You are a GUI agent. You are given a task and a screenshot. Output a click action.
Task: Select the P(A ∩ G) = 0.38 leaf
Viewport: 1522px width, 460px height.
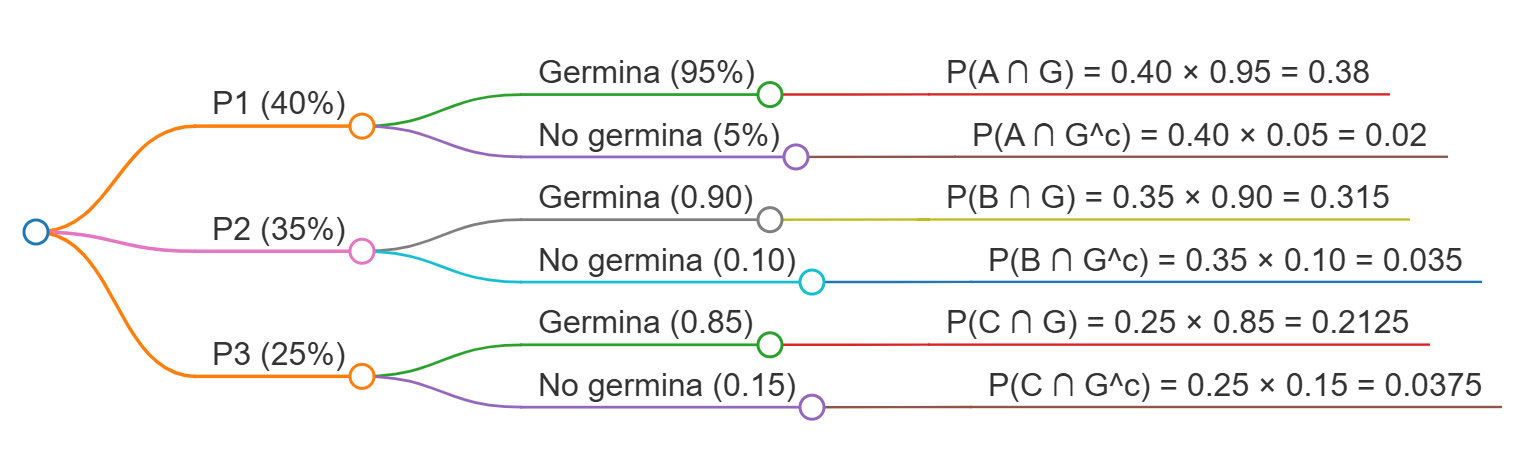[x=1158, y=72]
